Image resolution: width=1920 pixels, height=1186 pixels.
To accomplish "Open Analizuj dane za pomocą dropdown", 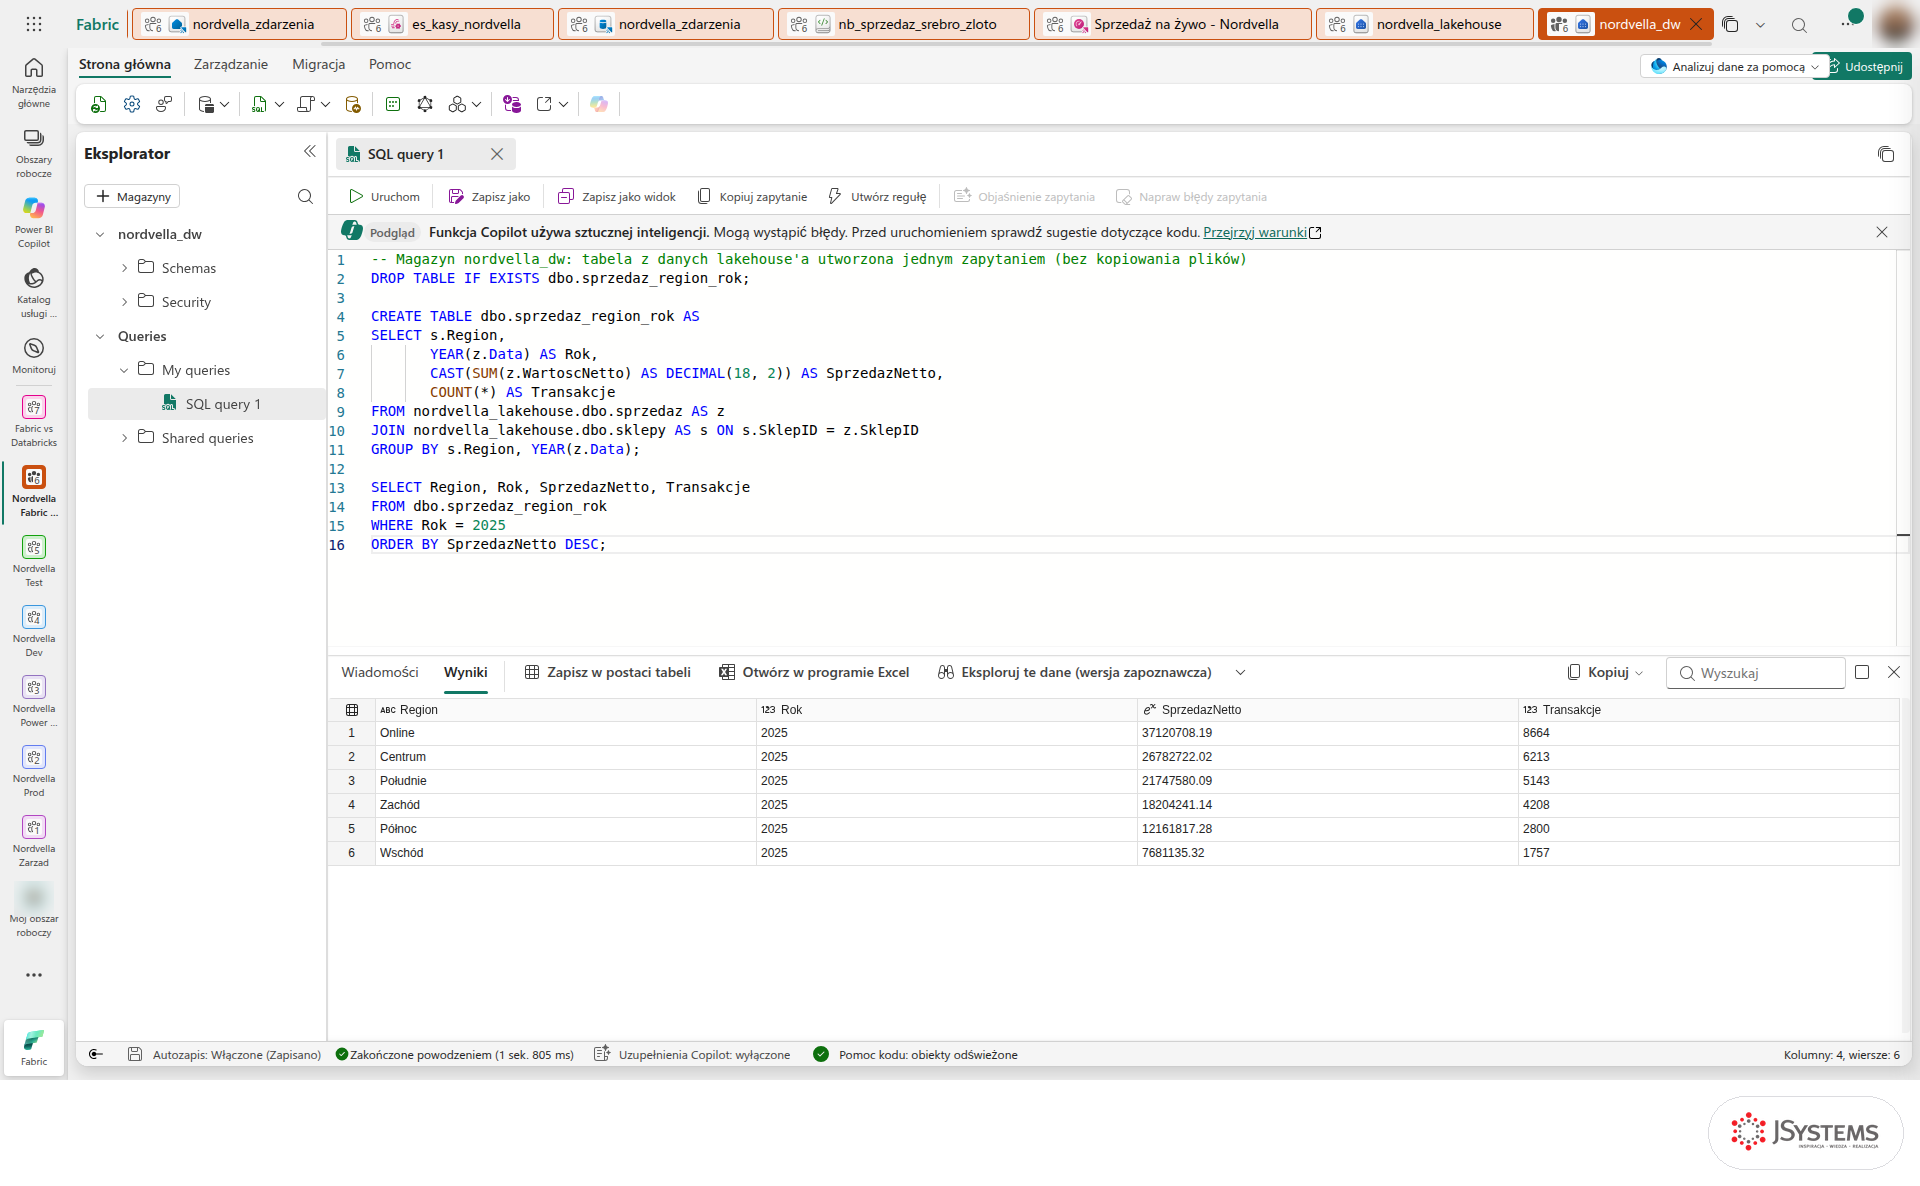I will [x=1734, y=67].
